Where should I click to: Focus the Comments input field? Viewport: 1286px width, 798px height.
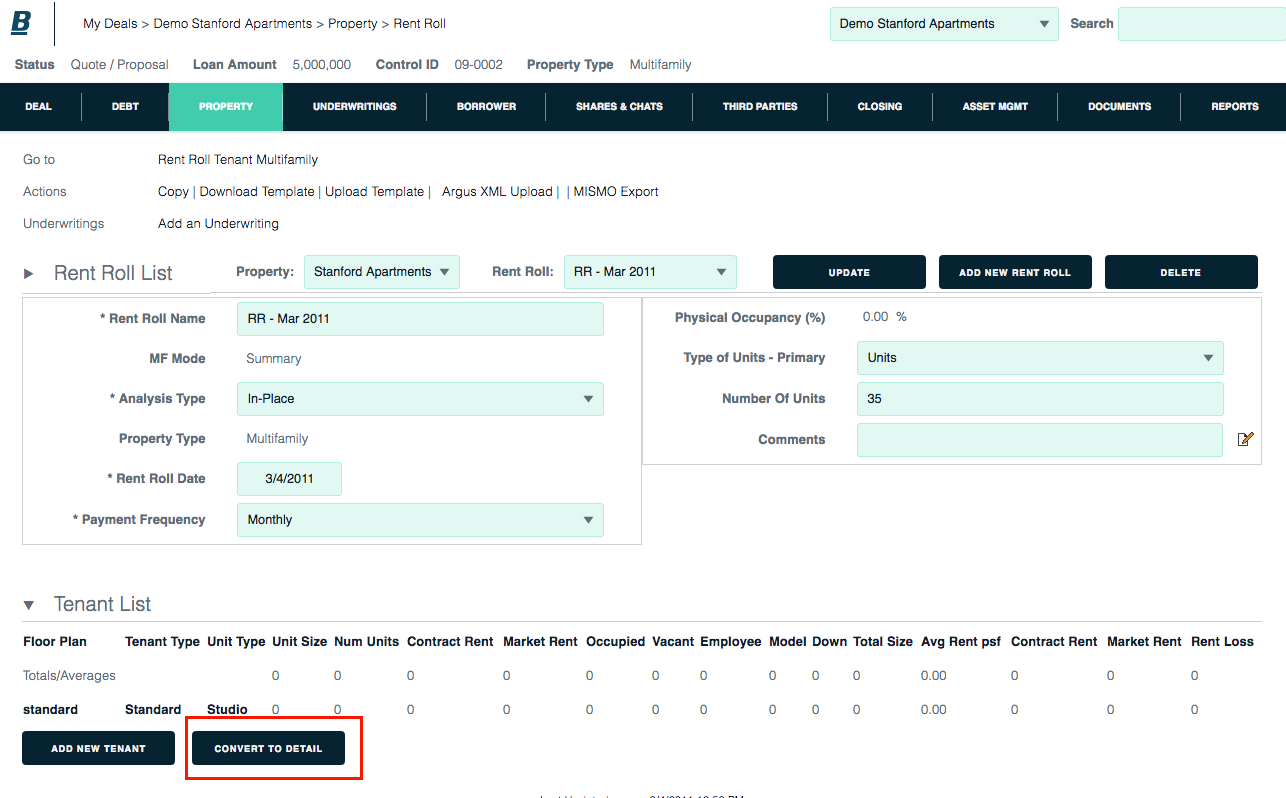pyautogui.click(x=1040, y=439)
